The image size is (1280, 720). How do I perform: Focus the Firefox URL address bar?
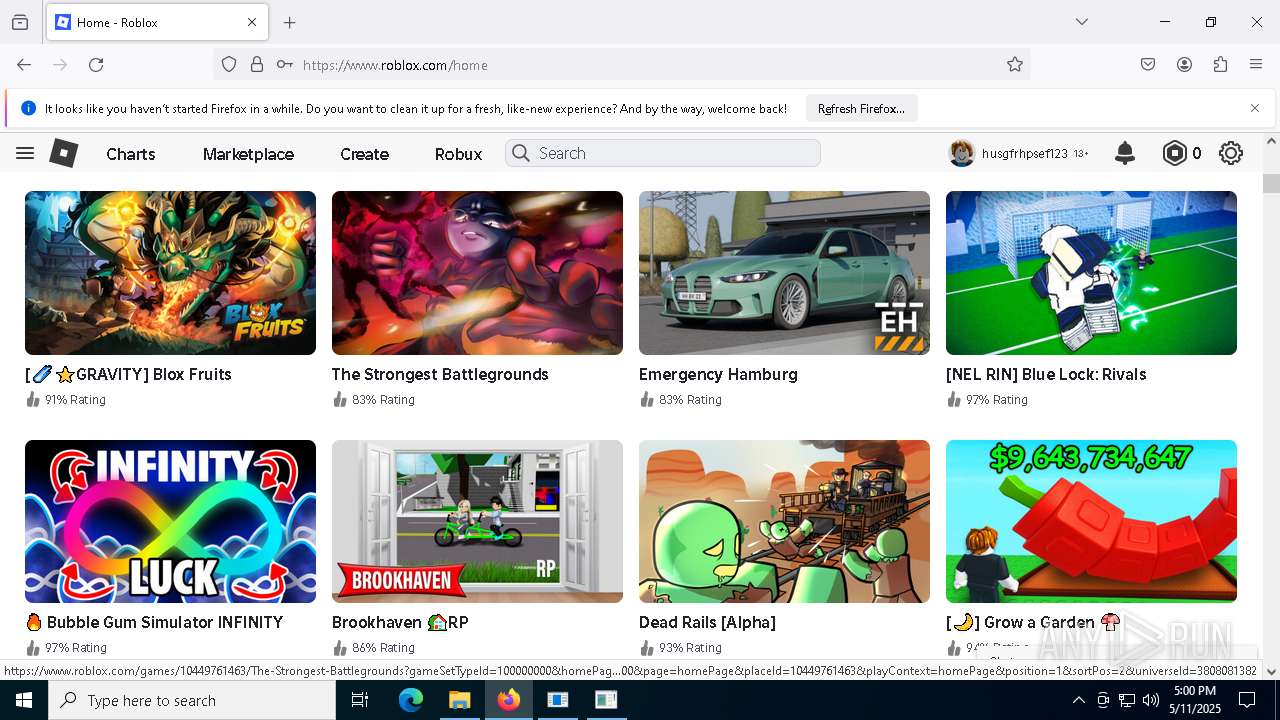tap(620, 64)
